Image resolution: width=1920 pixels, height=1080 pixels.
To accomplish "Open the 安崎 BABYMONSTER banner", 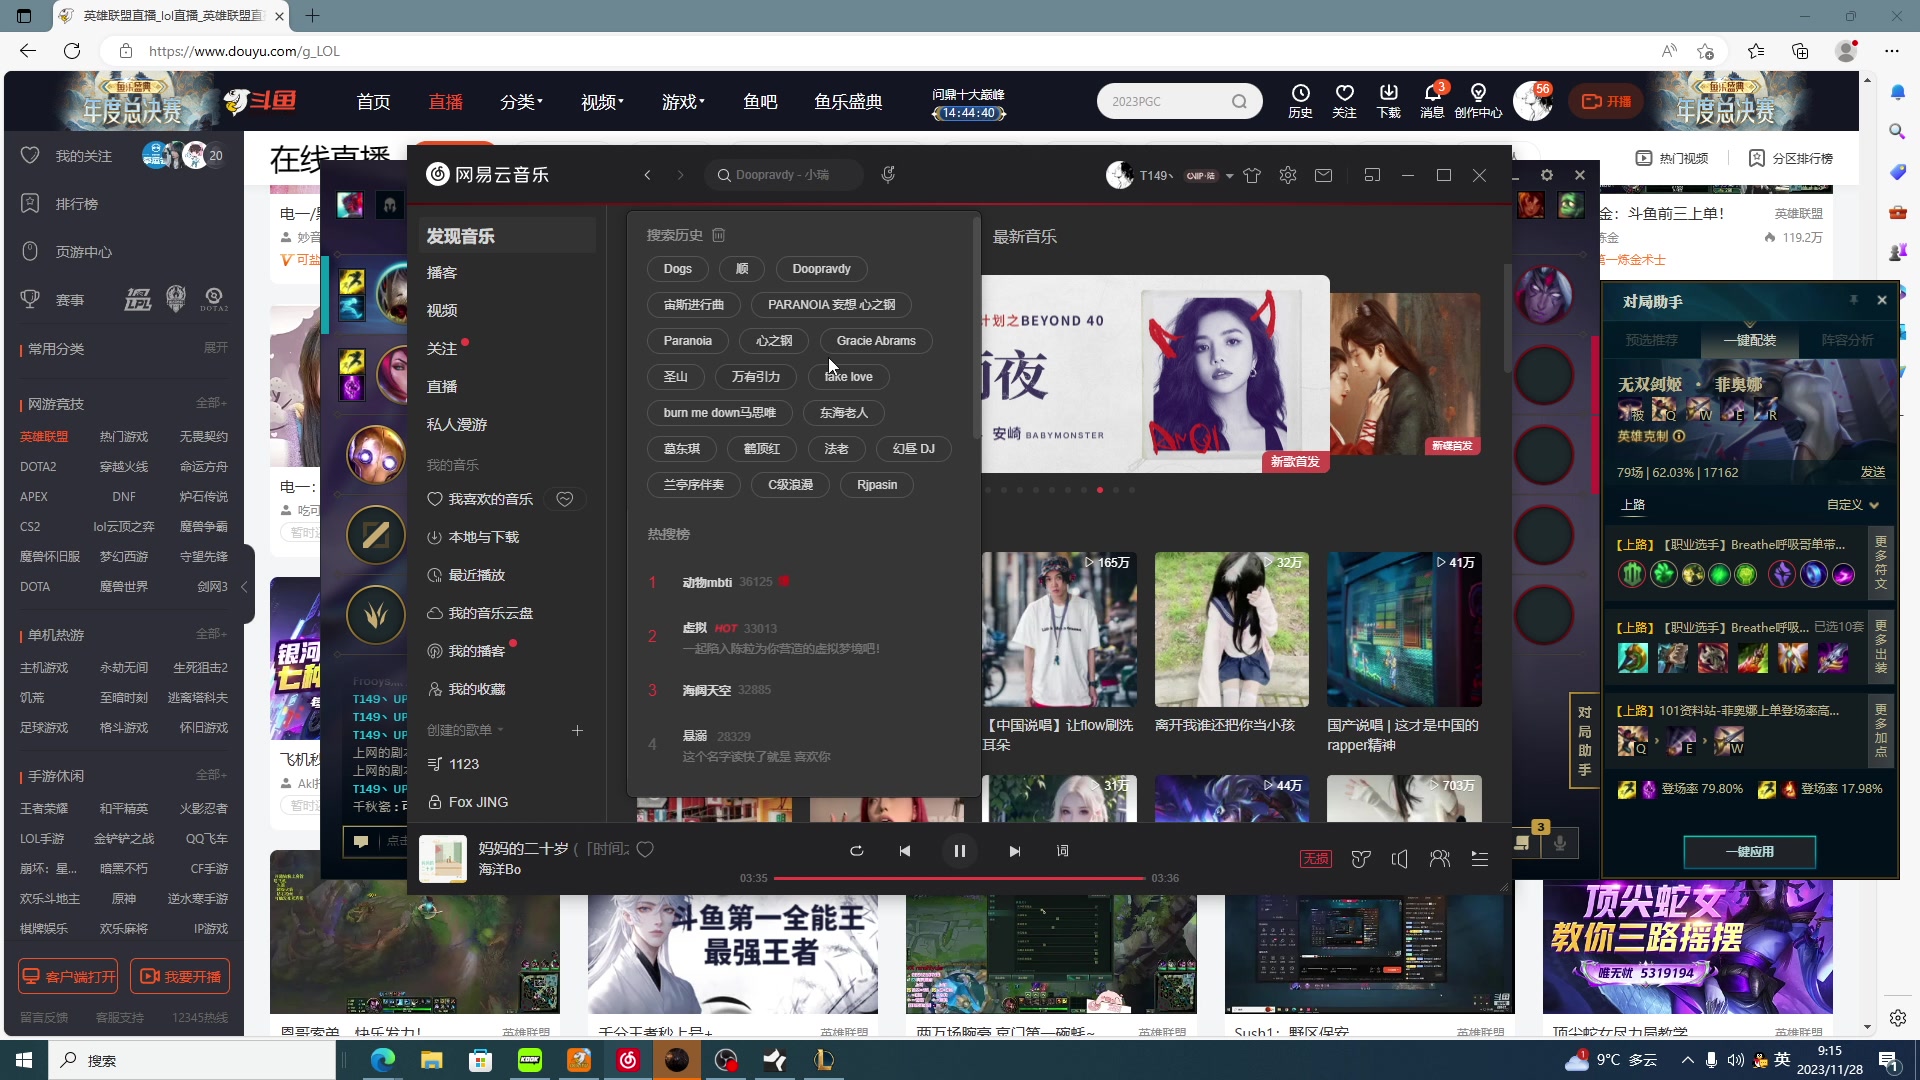I will pyautogui.click(x=1155, y=374).
